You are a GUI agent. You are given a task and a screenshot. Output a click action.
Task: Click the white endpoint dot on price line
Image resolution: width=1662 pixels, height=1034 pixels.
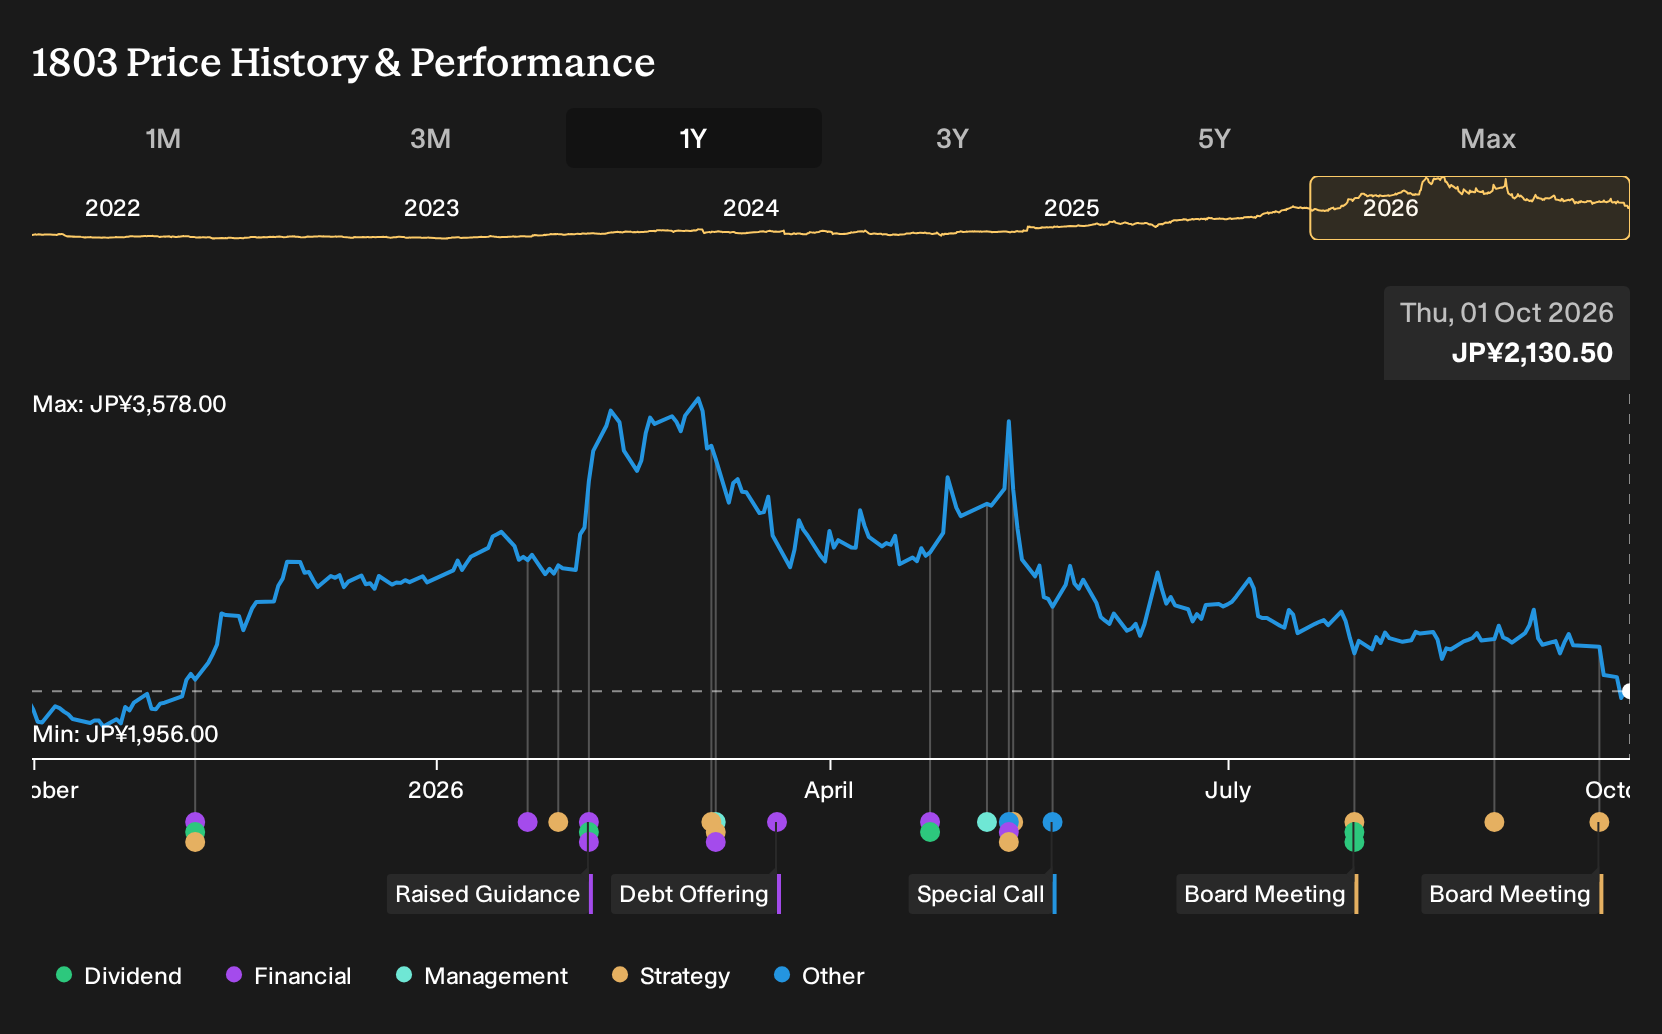click(1628, 691)
